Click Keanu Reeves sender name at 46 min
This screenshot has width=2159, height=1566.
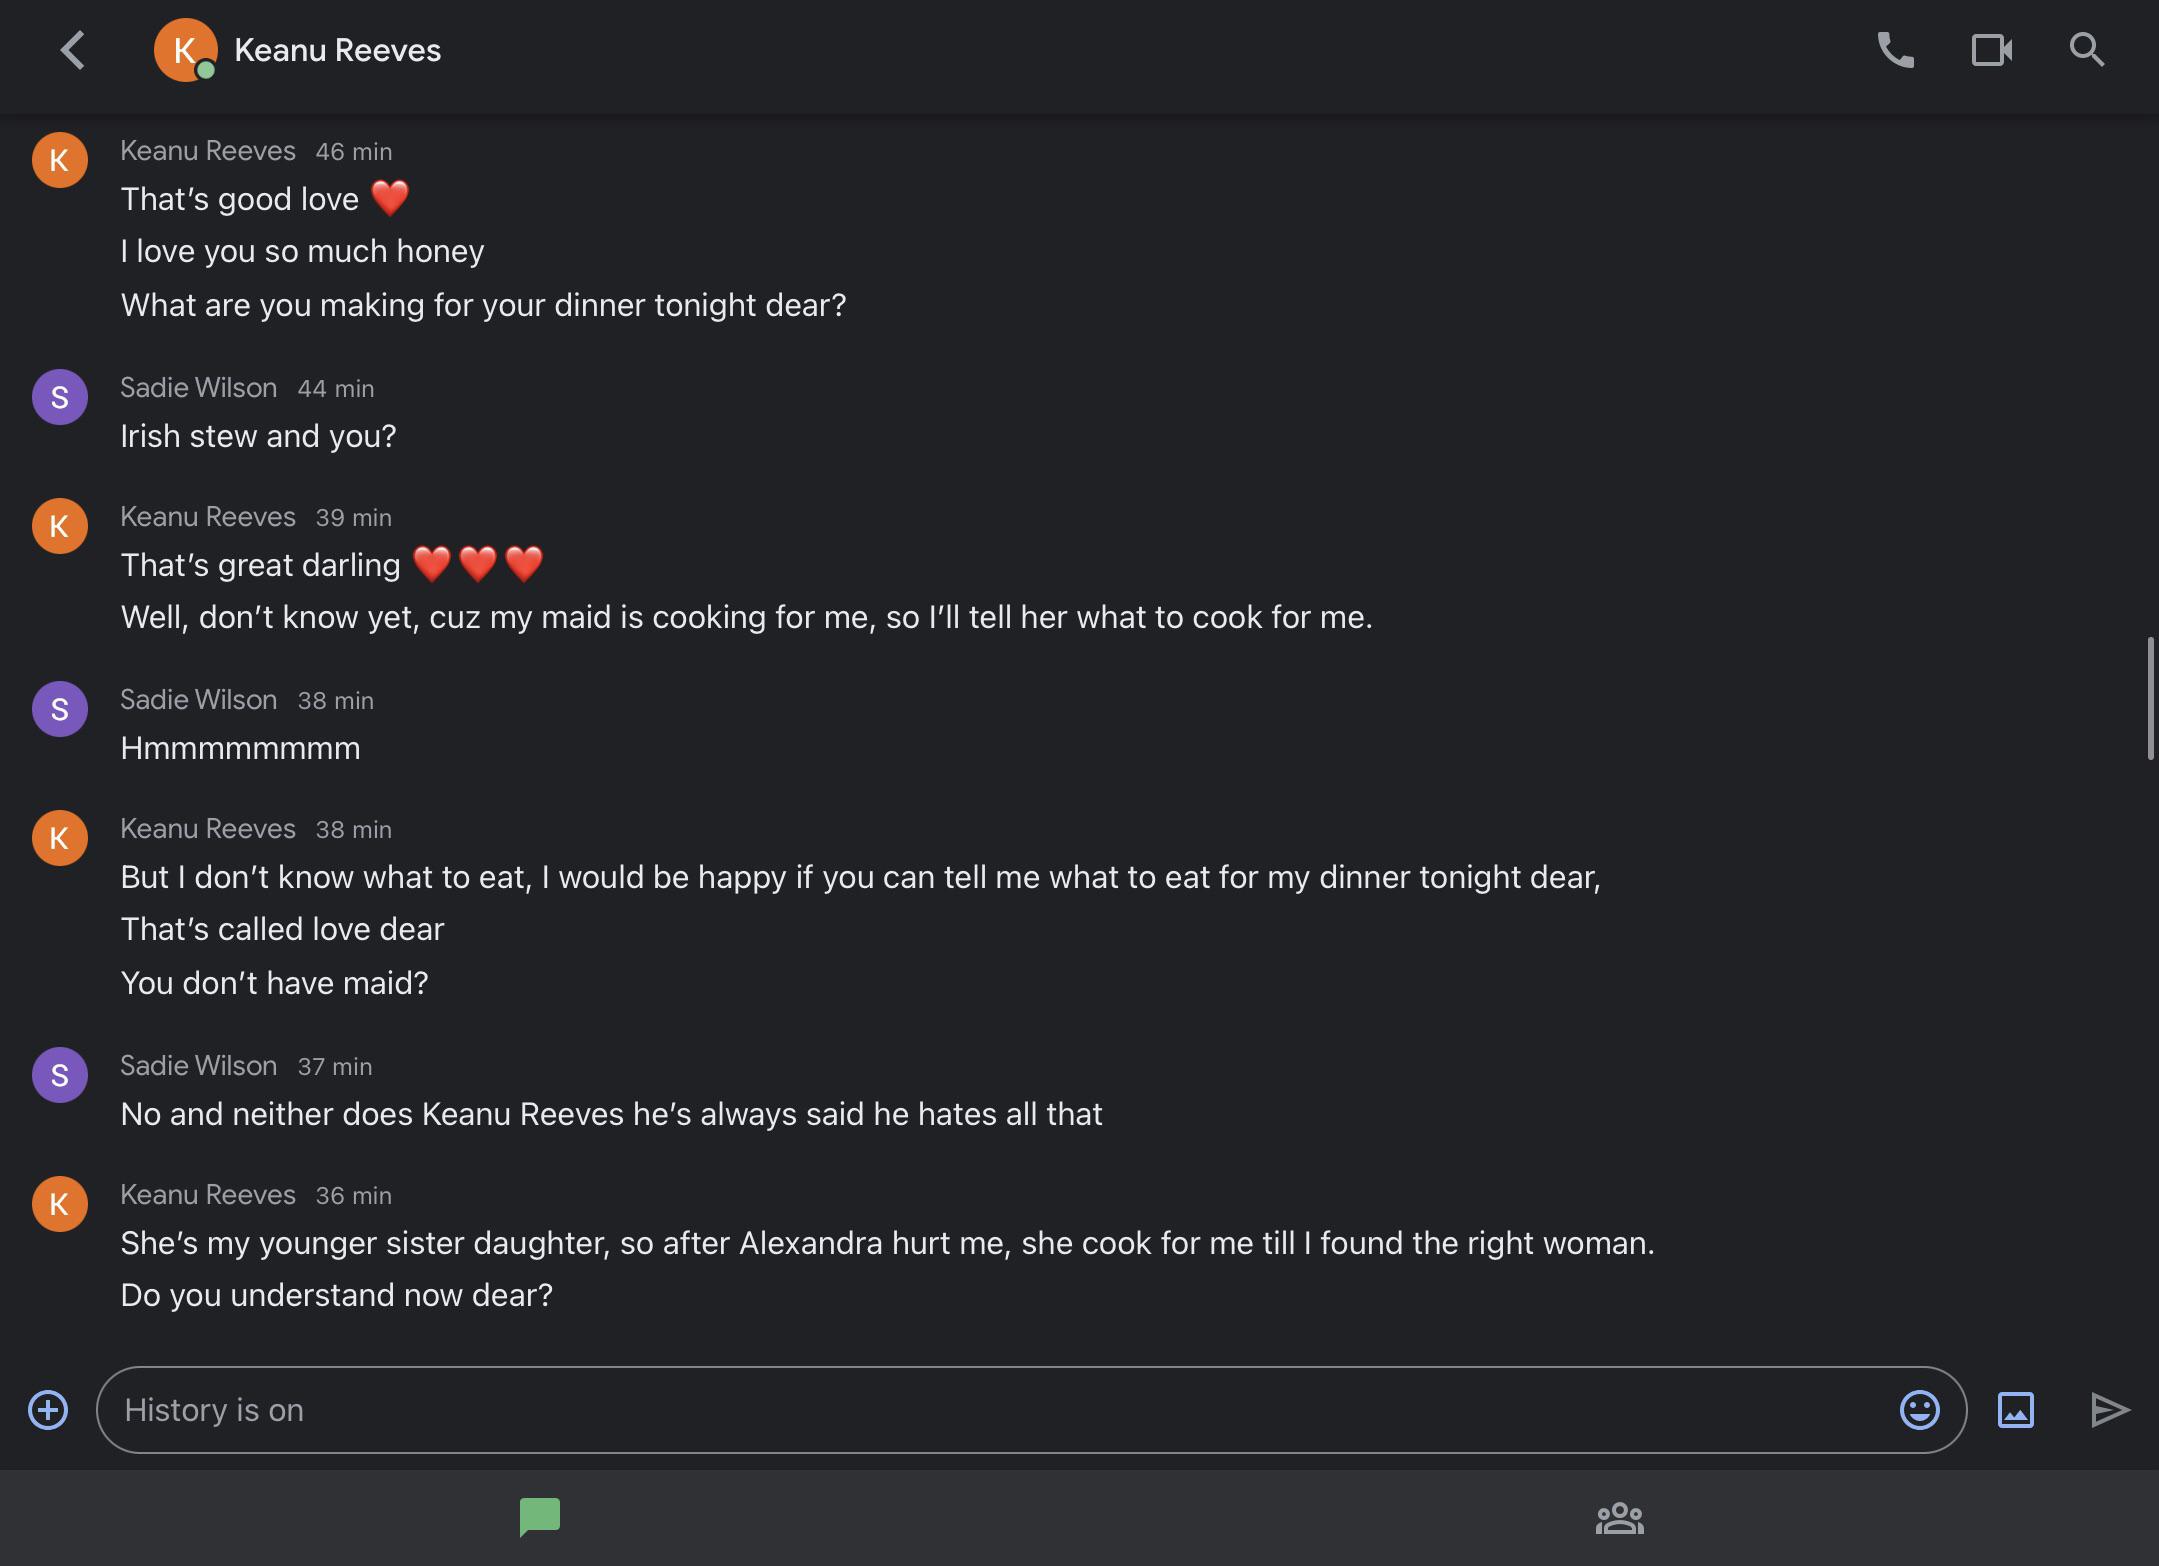pyautogui.click(x=208, y=151)
